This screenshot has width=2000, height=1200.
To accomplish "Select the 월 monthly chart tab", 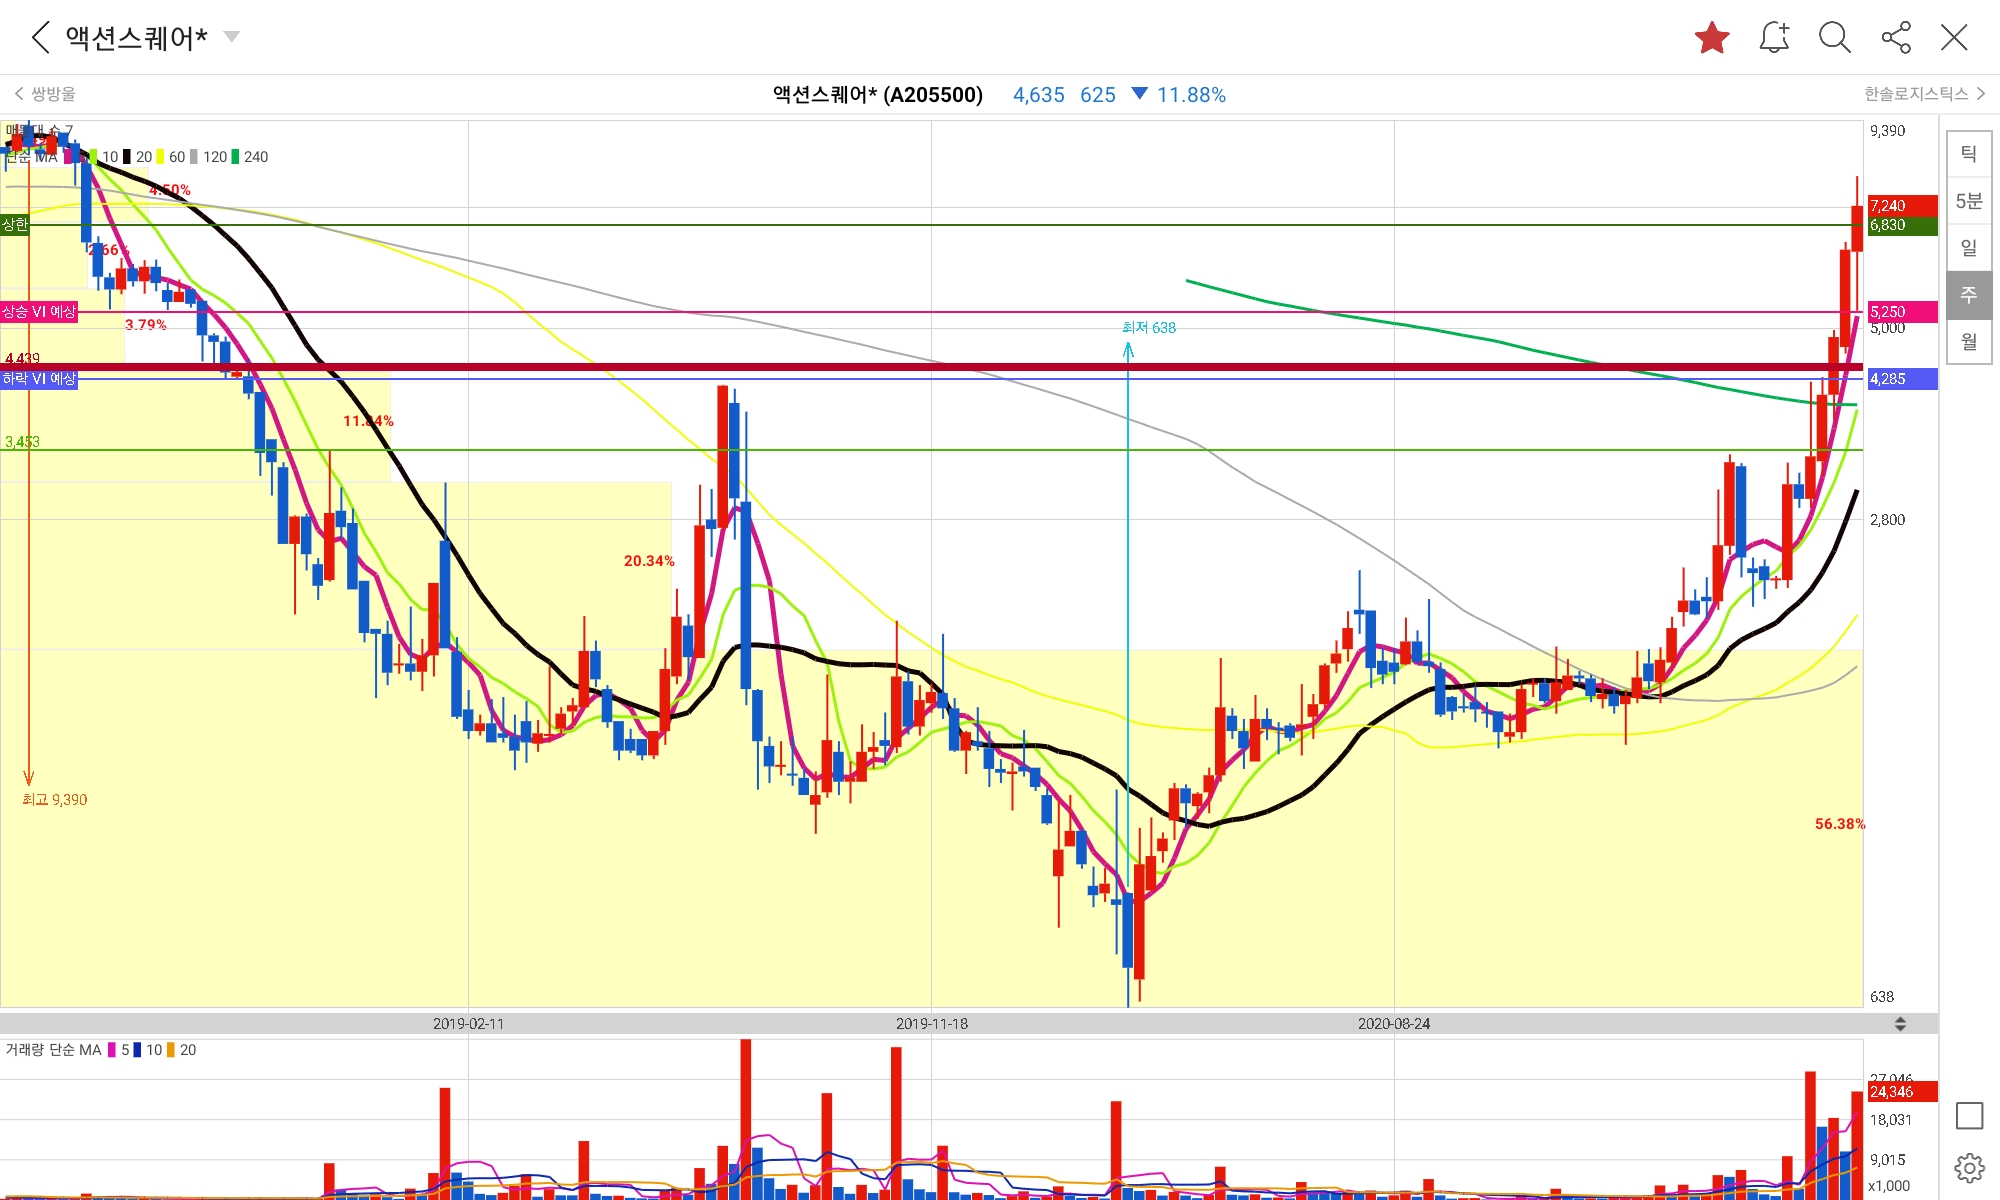I will (x=1968, y=342).
